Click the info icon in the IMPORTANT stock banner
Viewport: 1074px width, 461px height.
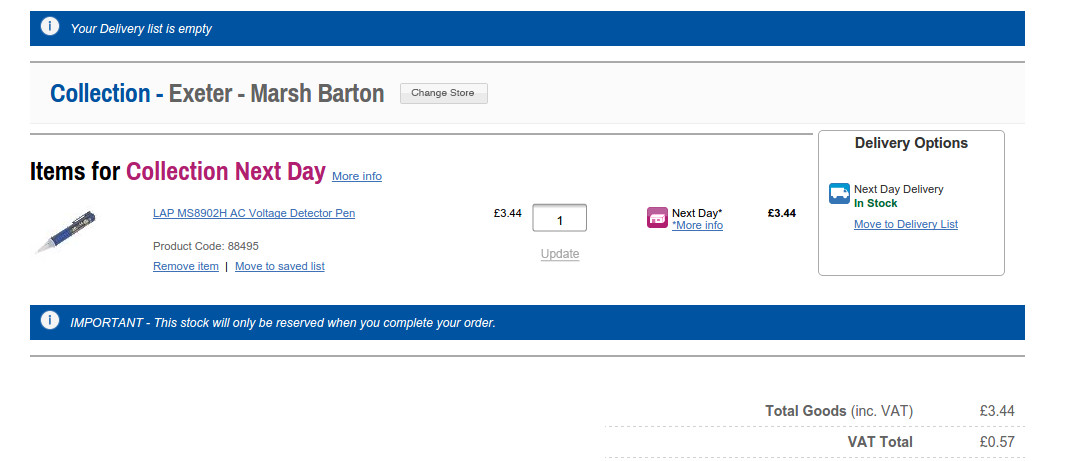coord(50,321)
